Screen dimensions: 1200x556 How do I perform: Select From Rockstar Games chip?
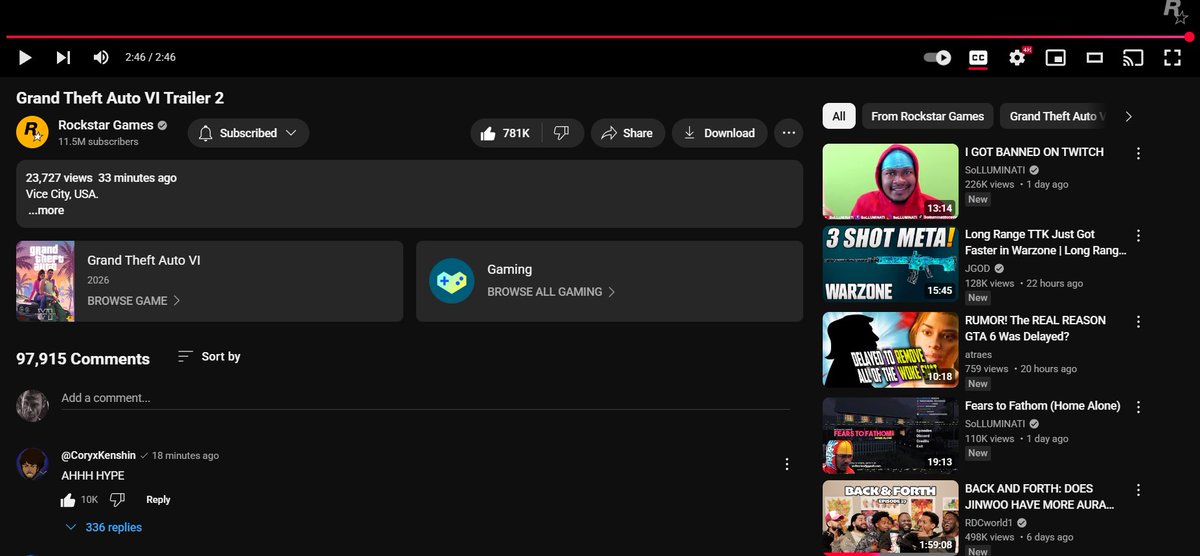pyautogui.click(x=927, y=116)
